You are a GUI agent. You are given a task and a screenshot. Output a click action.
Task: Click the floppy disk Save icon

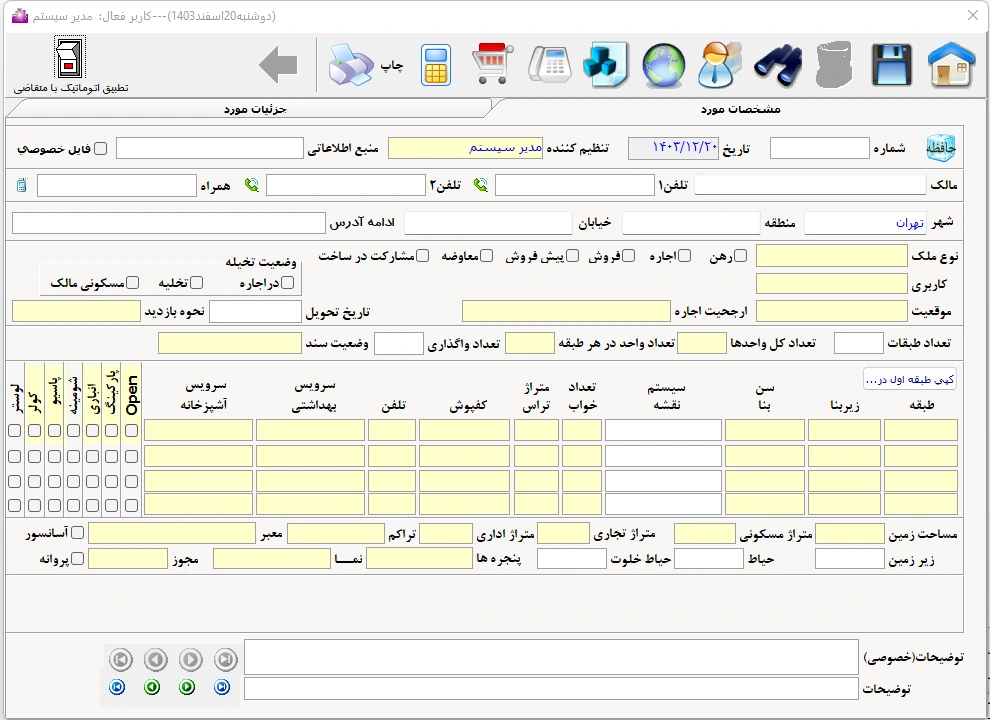(890, 66)
